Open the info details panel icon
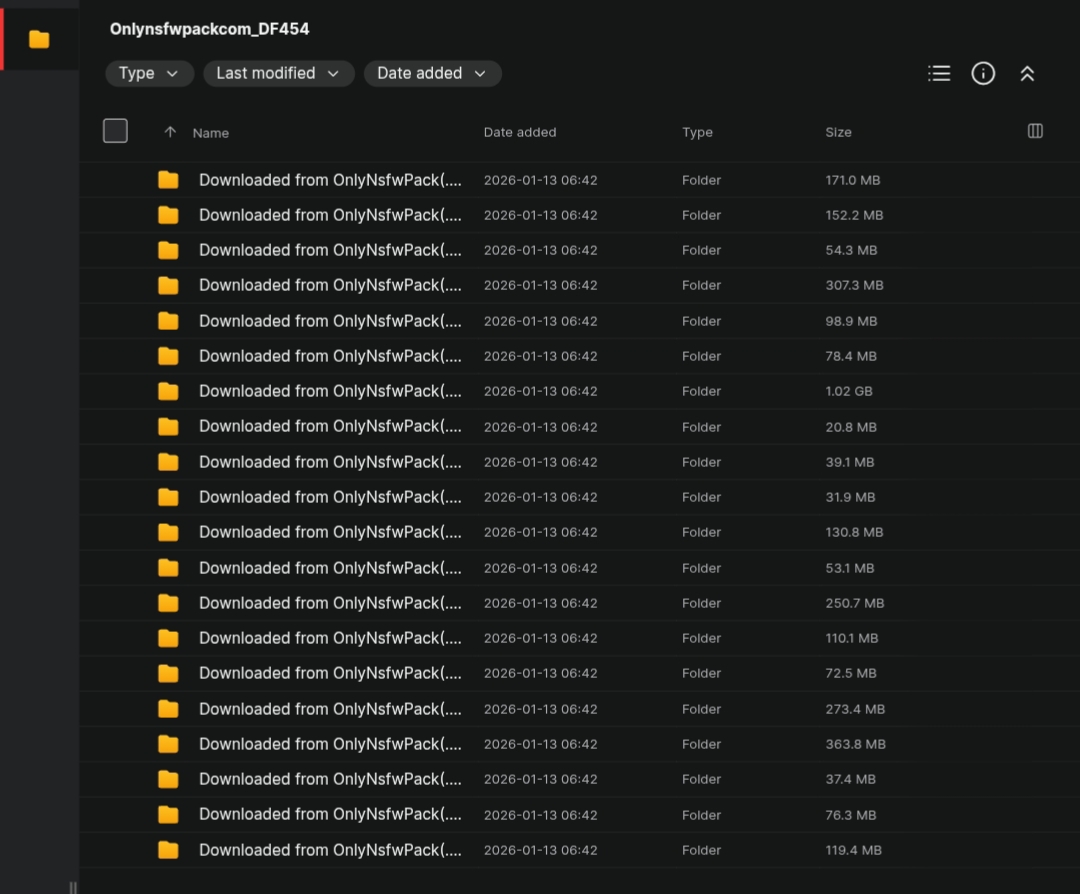Viewport: 1080px width, 894px height. pos(983,74)
